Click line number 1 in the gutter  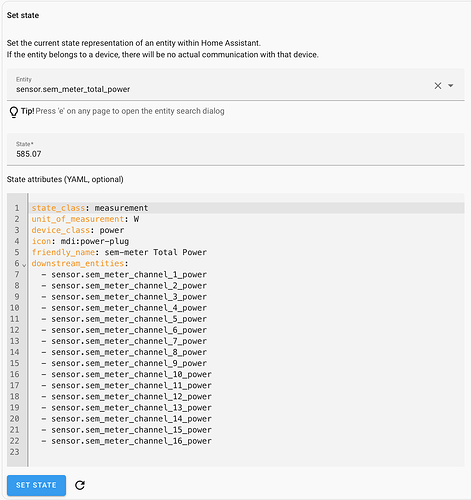(x=17, y=208)
